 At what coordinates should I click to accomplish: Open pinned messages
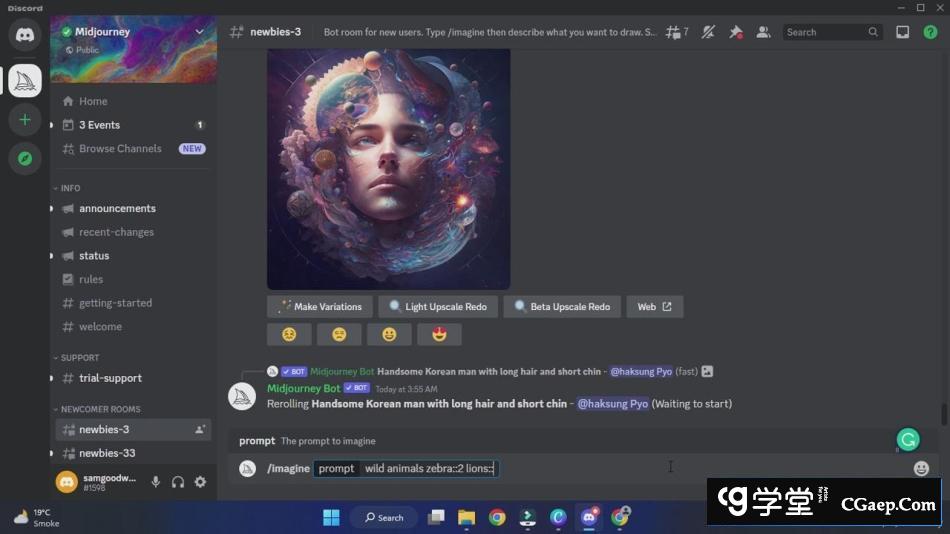click(736, 32)
